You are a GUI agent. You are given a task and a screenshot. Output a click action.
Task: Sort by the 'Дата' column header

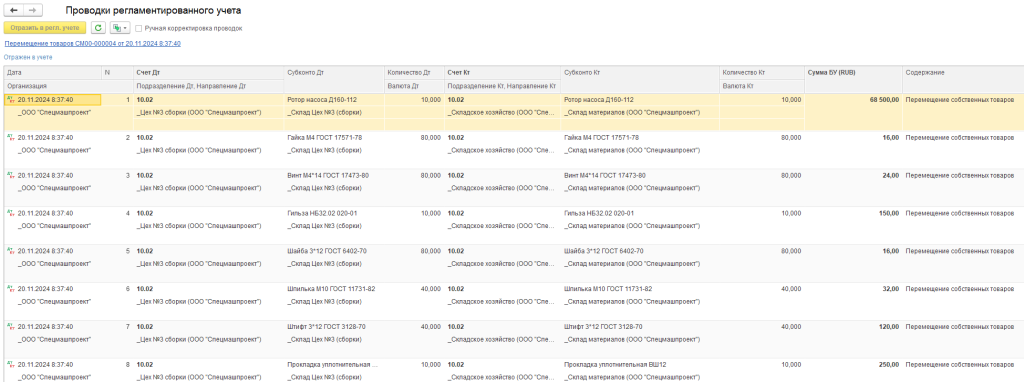click(x=52, y=72)
